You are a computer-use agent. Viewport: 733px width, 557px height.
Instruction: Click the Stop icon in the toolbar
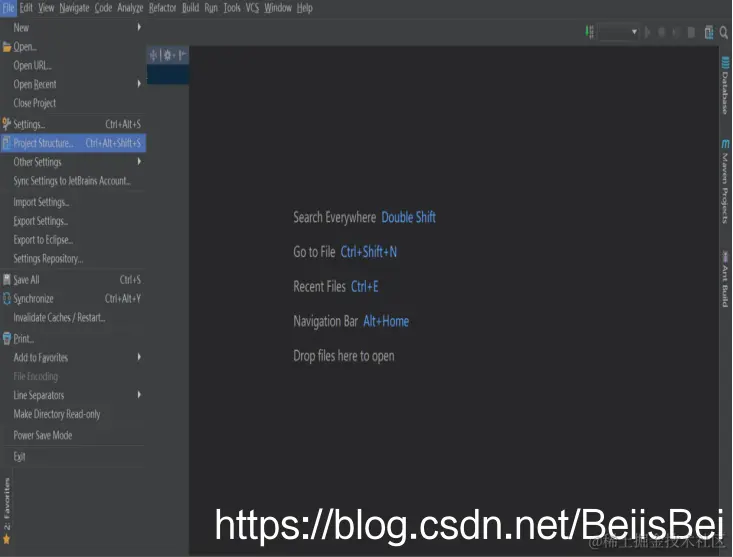tap(691, 32)
